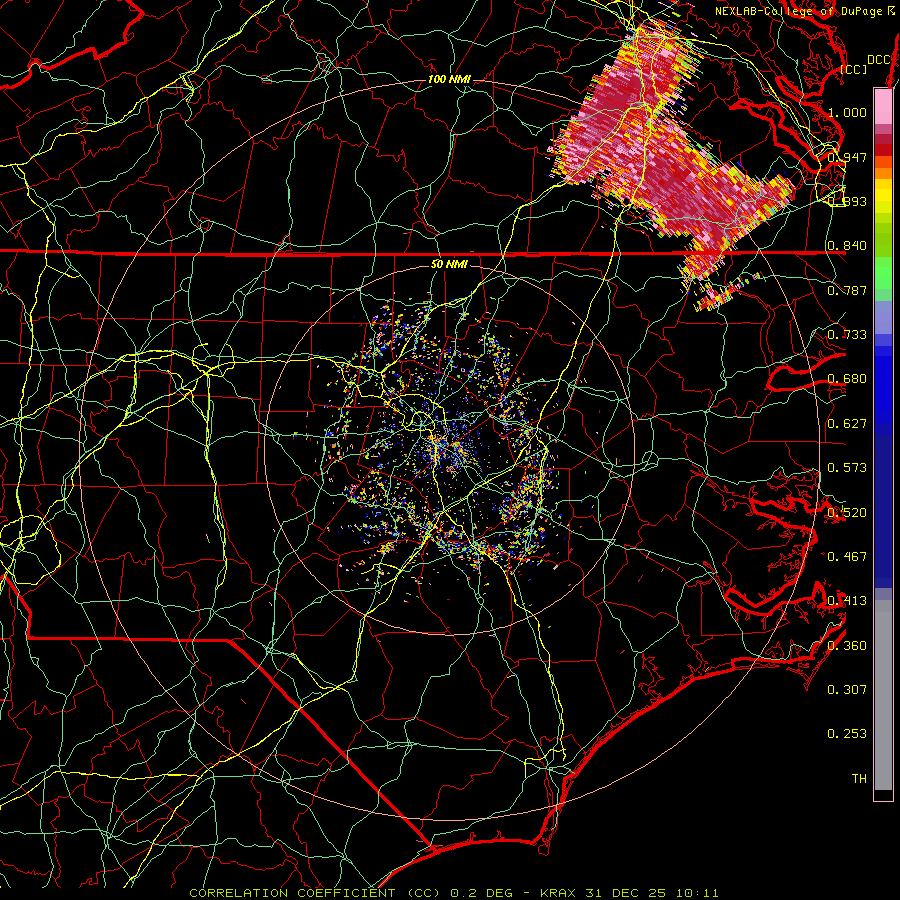Select the 0.307 legend value

[847, 690]
